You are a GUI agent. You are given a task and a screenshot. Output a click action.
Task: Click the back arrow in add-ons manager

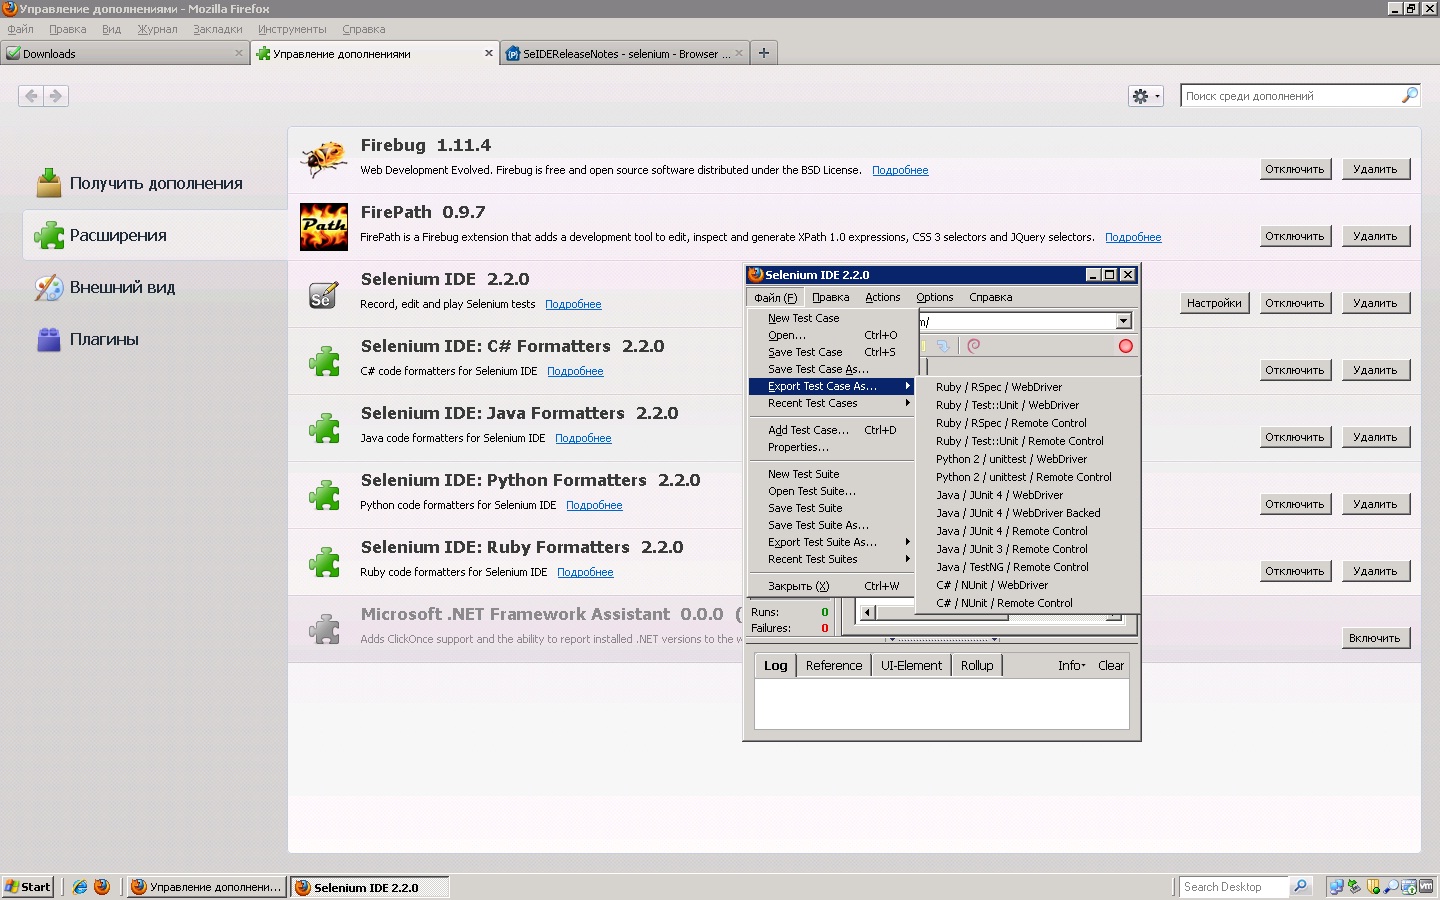click(x=31, y=96)
